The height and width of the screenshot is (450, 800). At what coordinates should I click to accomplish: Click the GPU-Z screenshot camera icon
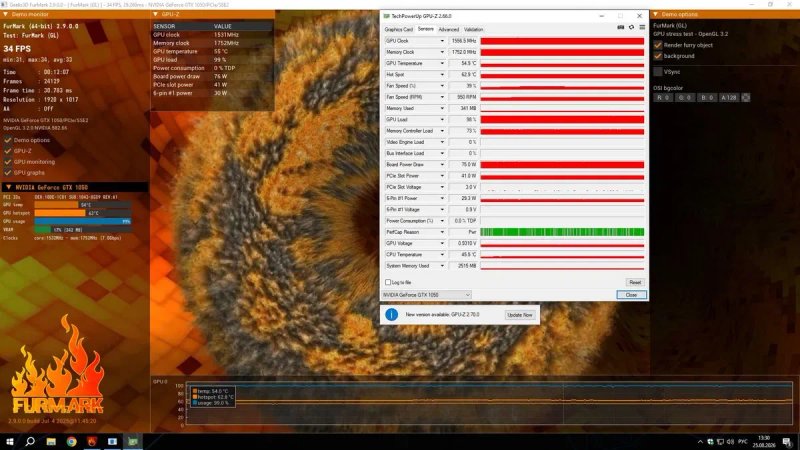coord(620,28)
